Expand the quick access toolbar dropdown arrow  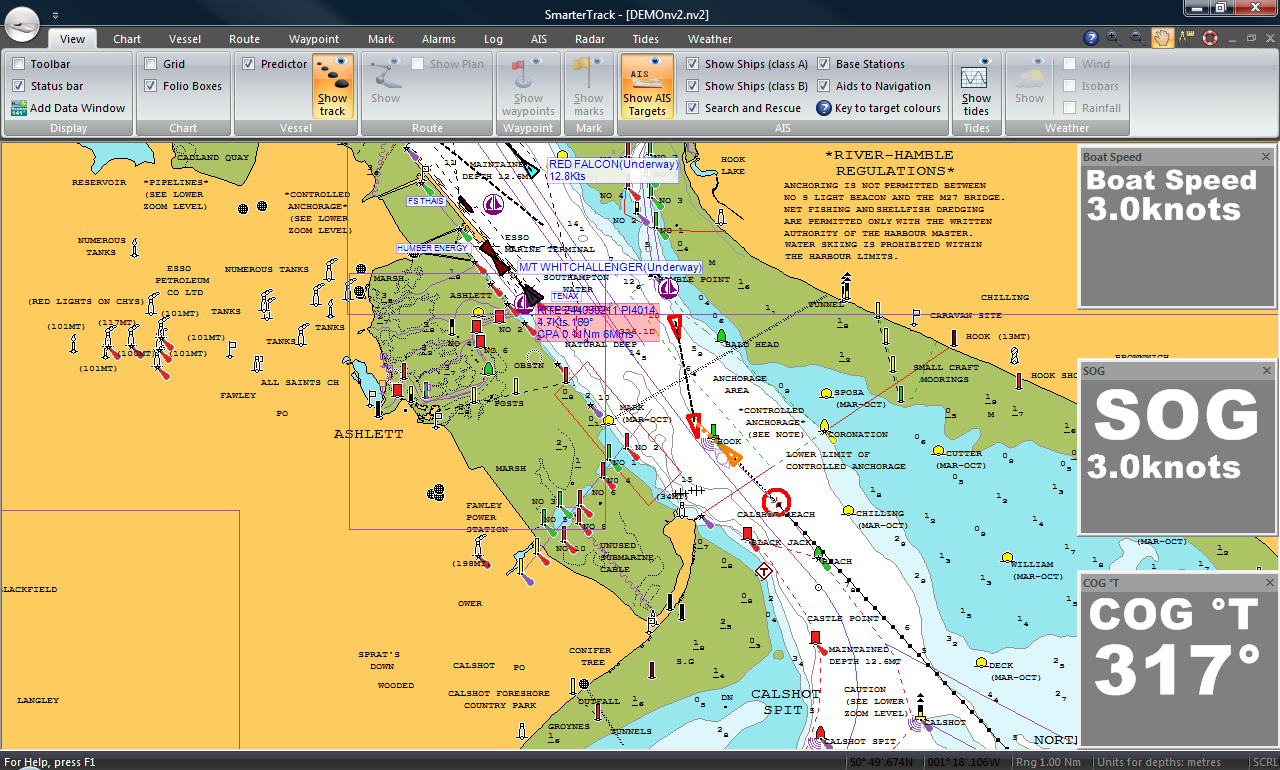[55, 15]
